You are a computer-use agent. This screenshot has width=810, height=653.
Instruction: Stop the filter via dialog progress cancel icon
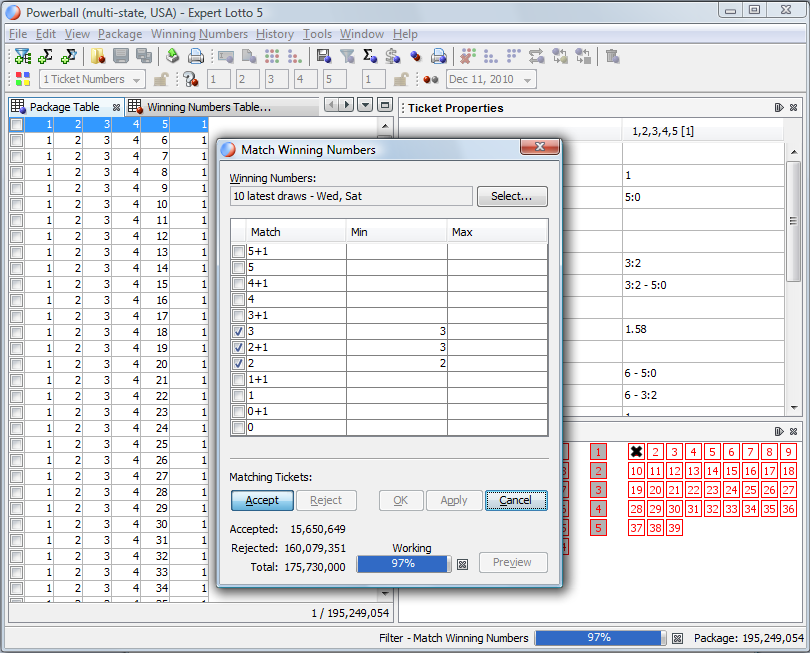point(462,564)
